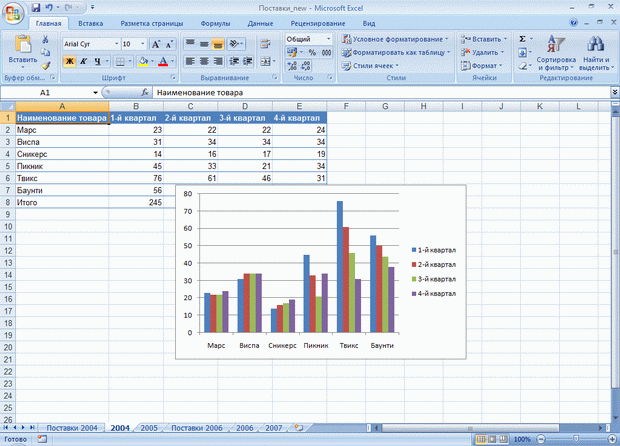Toggle wrap text
620x446 pixels.
(x=265, y=44)
